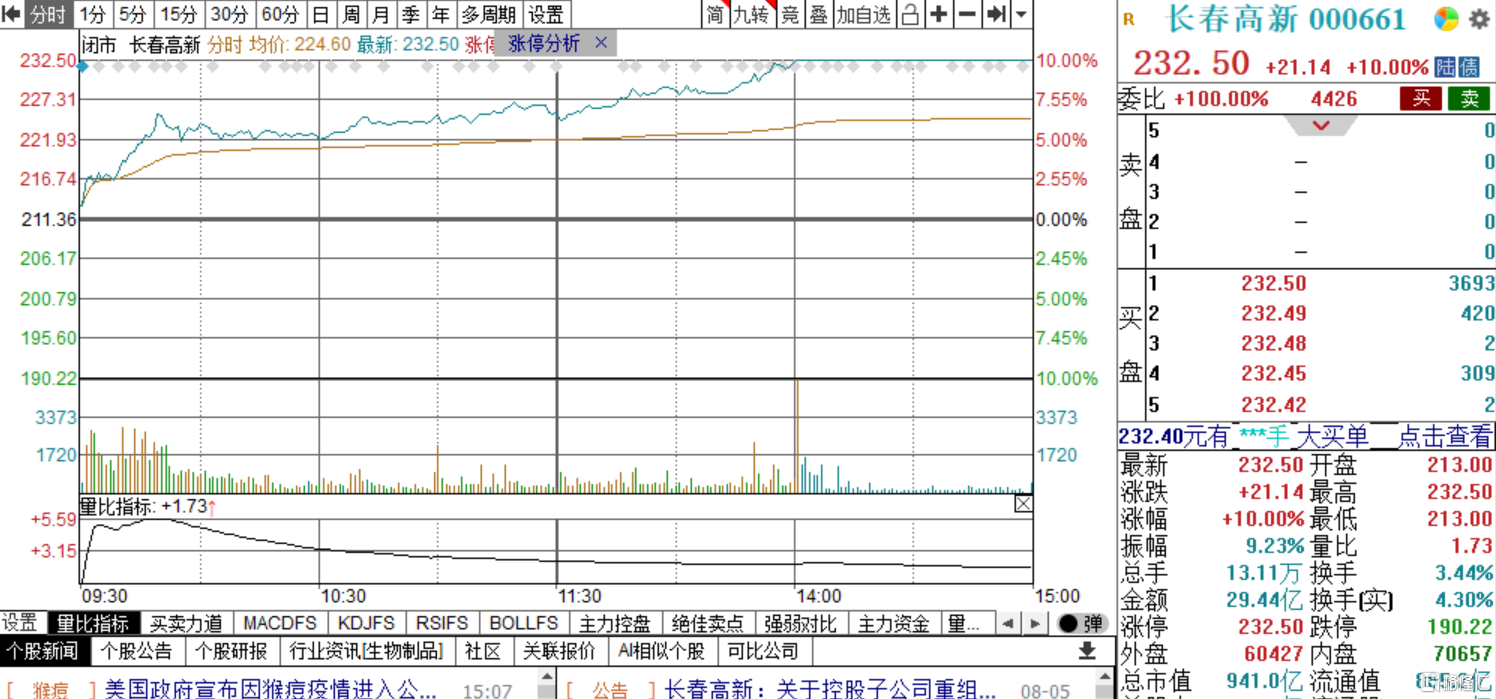Image resolution: width=1496 pixels, height=699 pixels.
Task: Expand the order book chevron under 4426
Action: pos(1321,125)
